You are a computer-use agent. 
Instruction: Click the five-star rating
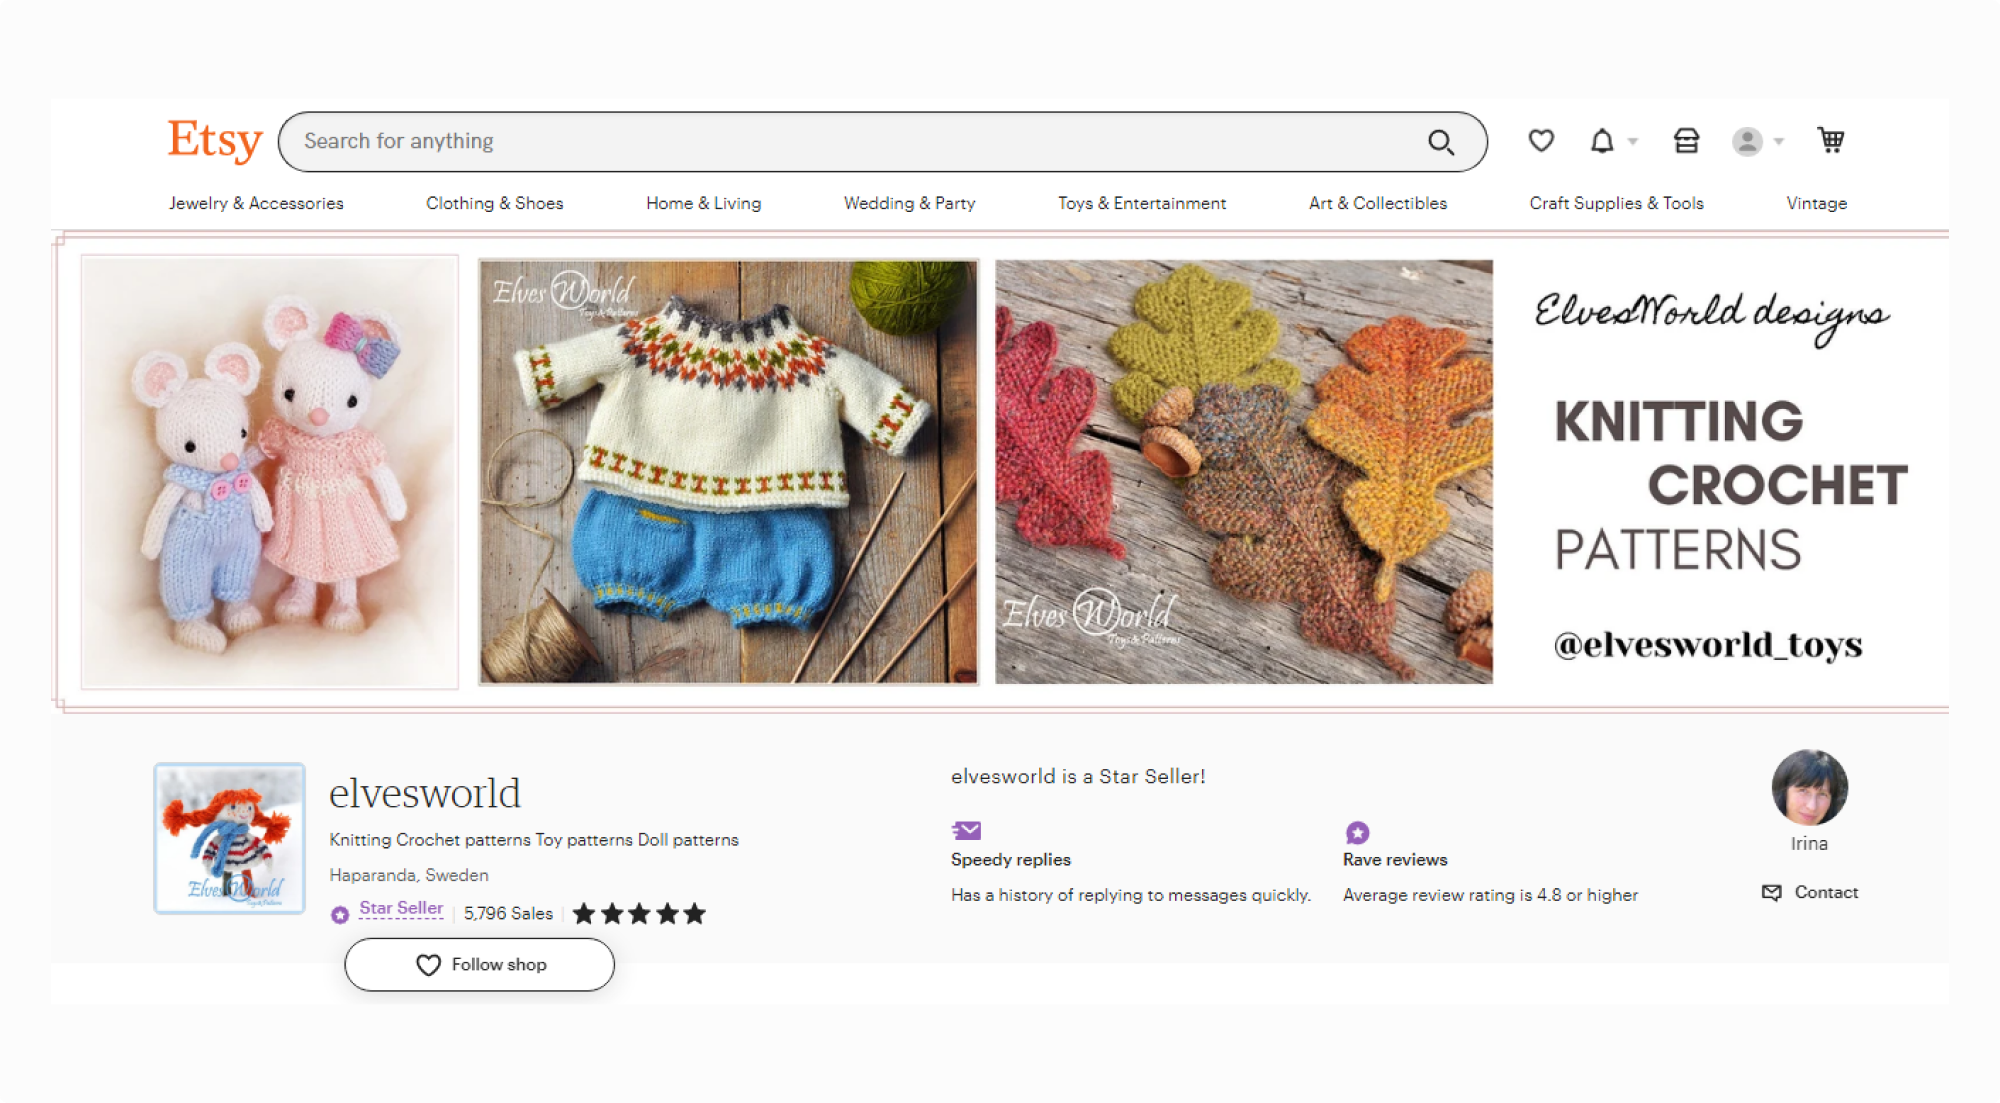639,913
